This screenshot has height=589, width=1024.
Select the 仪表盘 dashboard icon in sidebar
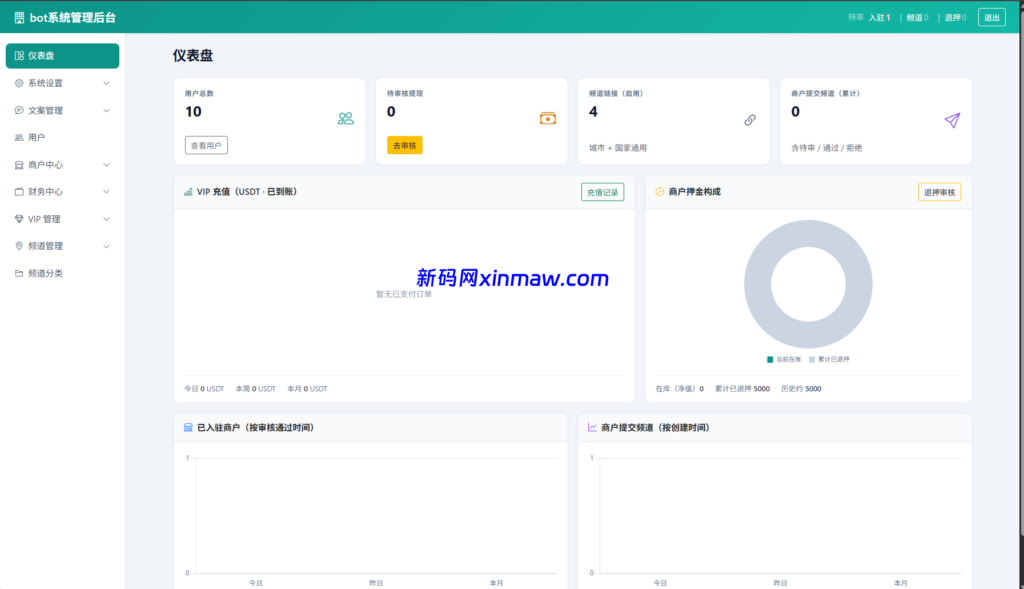[x=18, y=57]
